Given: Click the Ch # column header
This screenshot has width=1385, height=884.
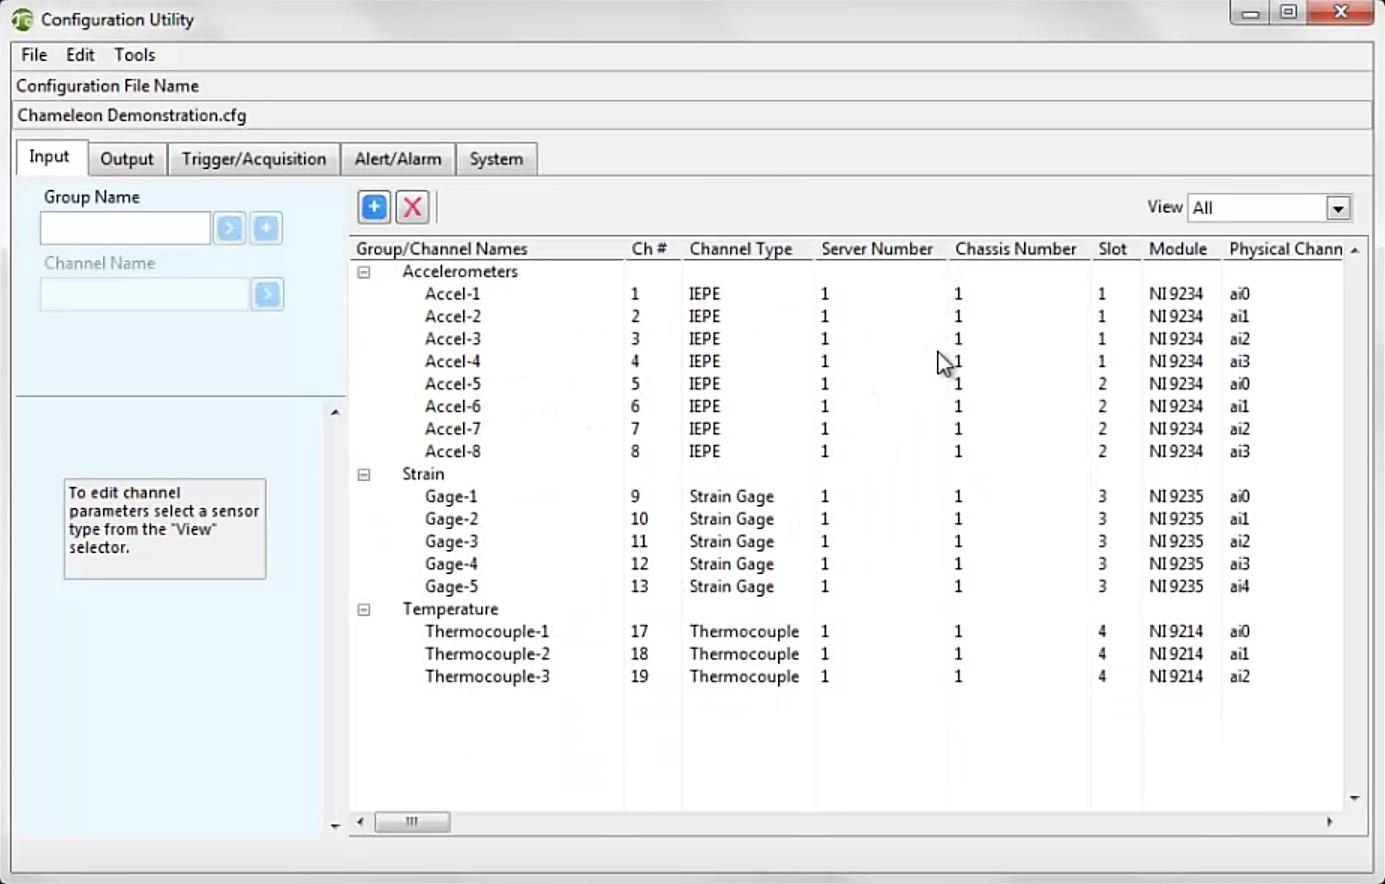Looking at the screenshot, I should (654, 249).
